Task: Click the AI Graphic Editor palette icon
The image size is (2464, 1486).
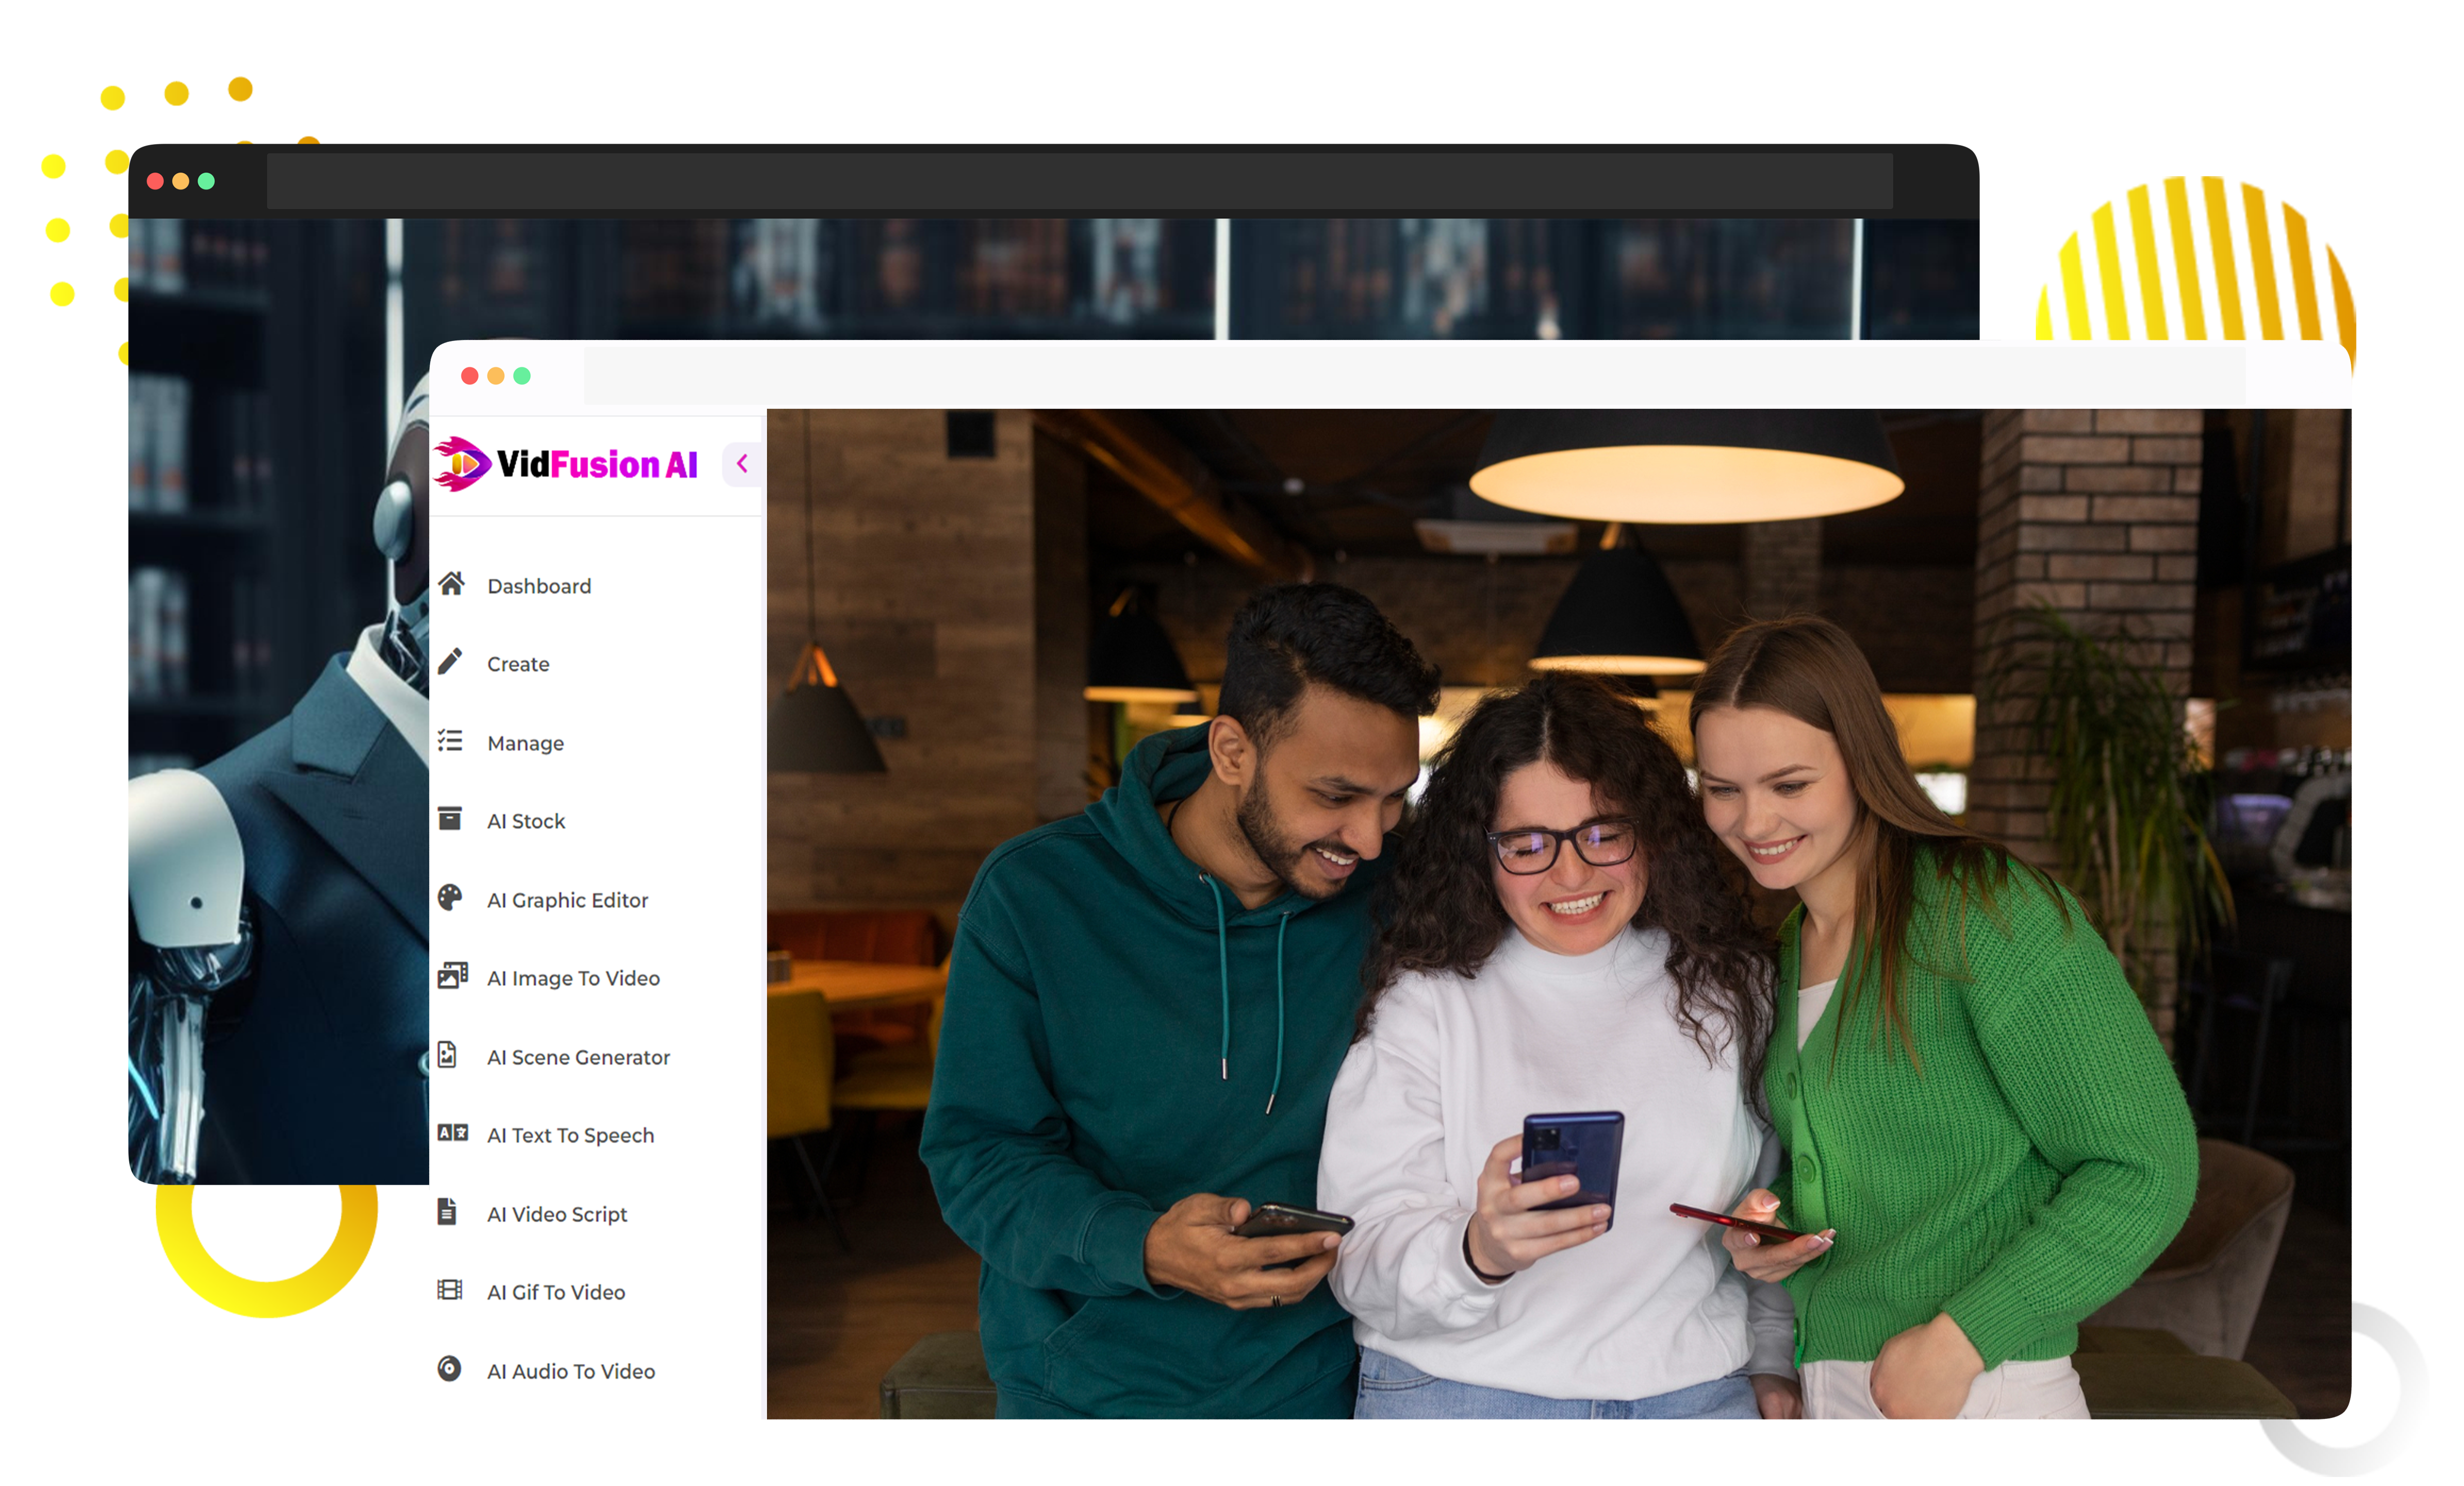Action: 450,897
